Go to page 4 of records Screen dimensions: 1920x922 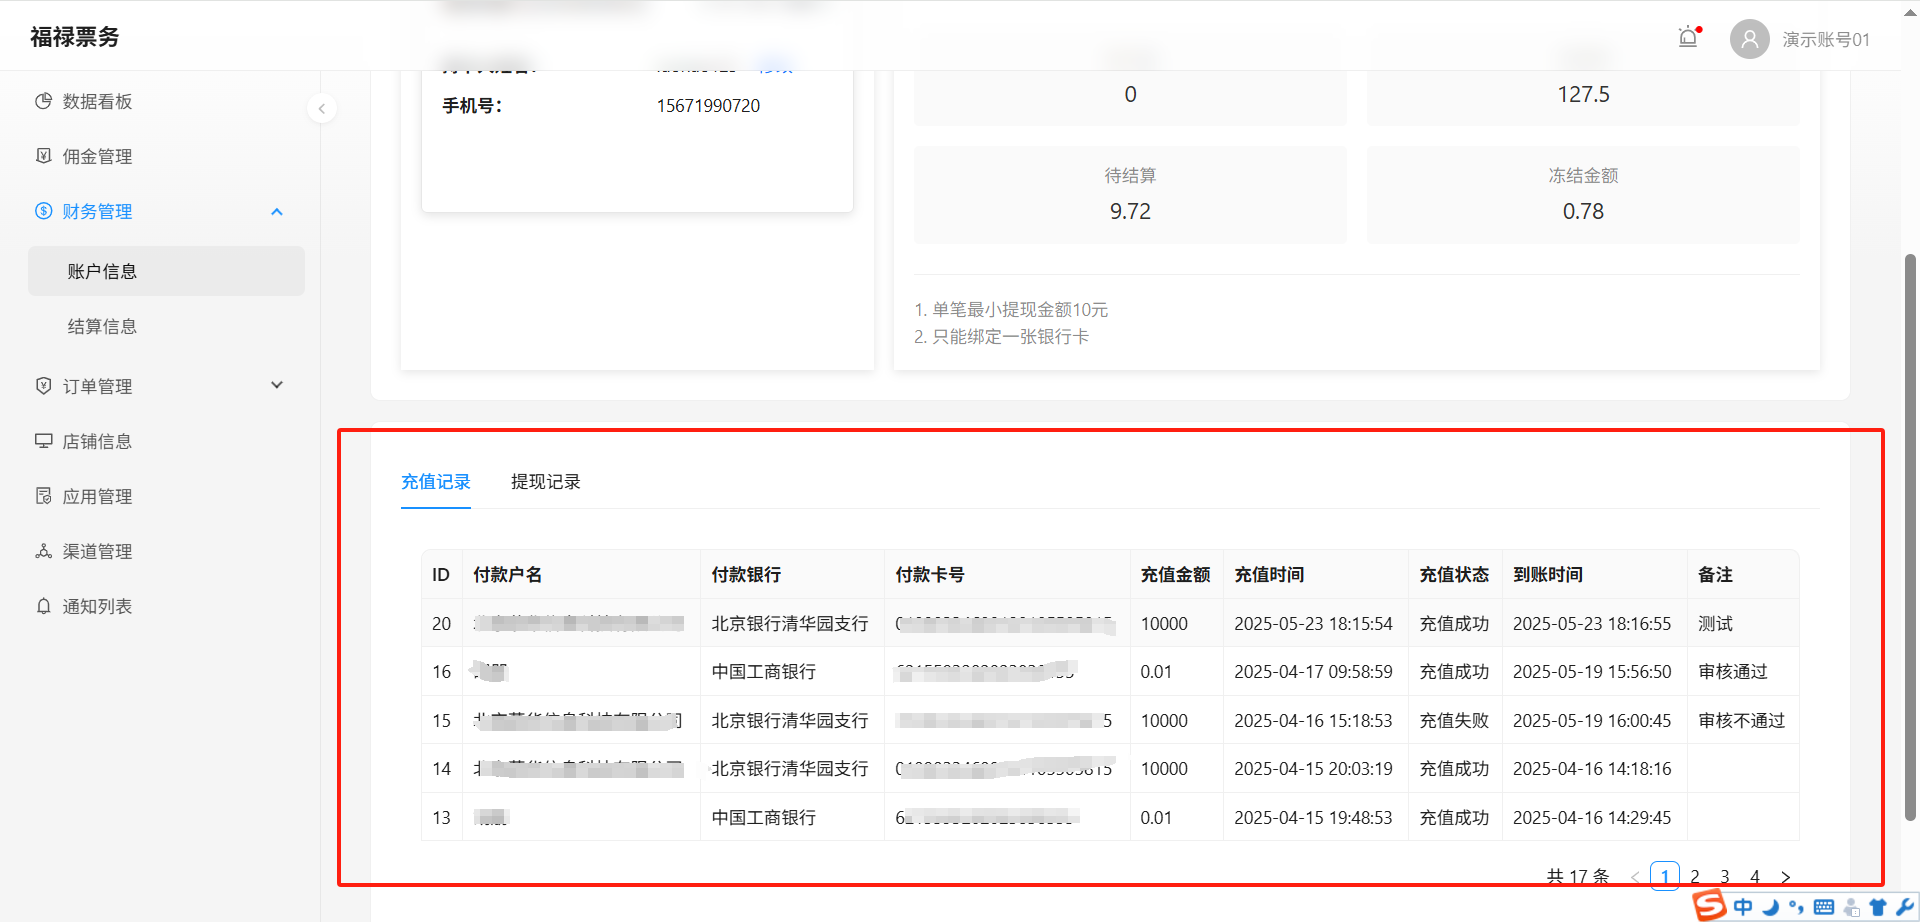1754,876
